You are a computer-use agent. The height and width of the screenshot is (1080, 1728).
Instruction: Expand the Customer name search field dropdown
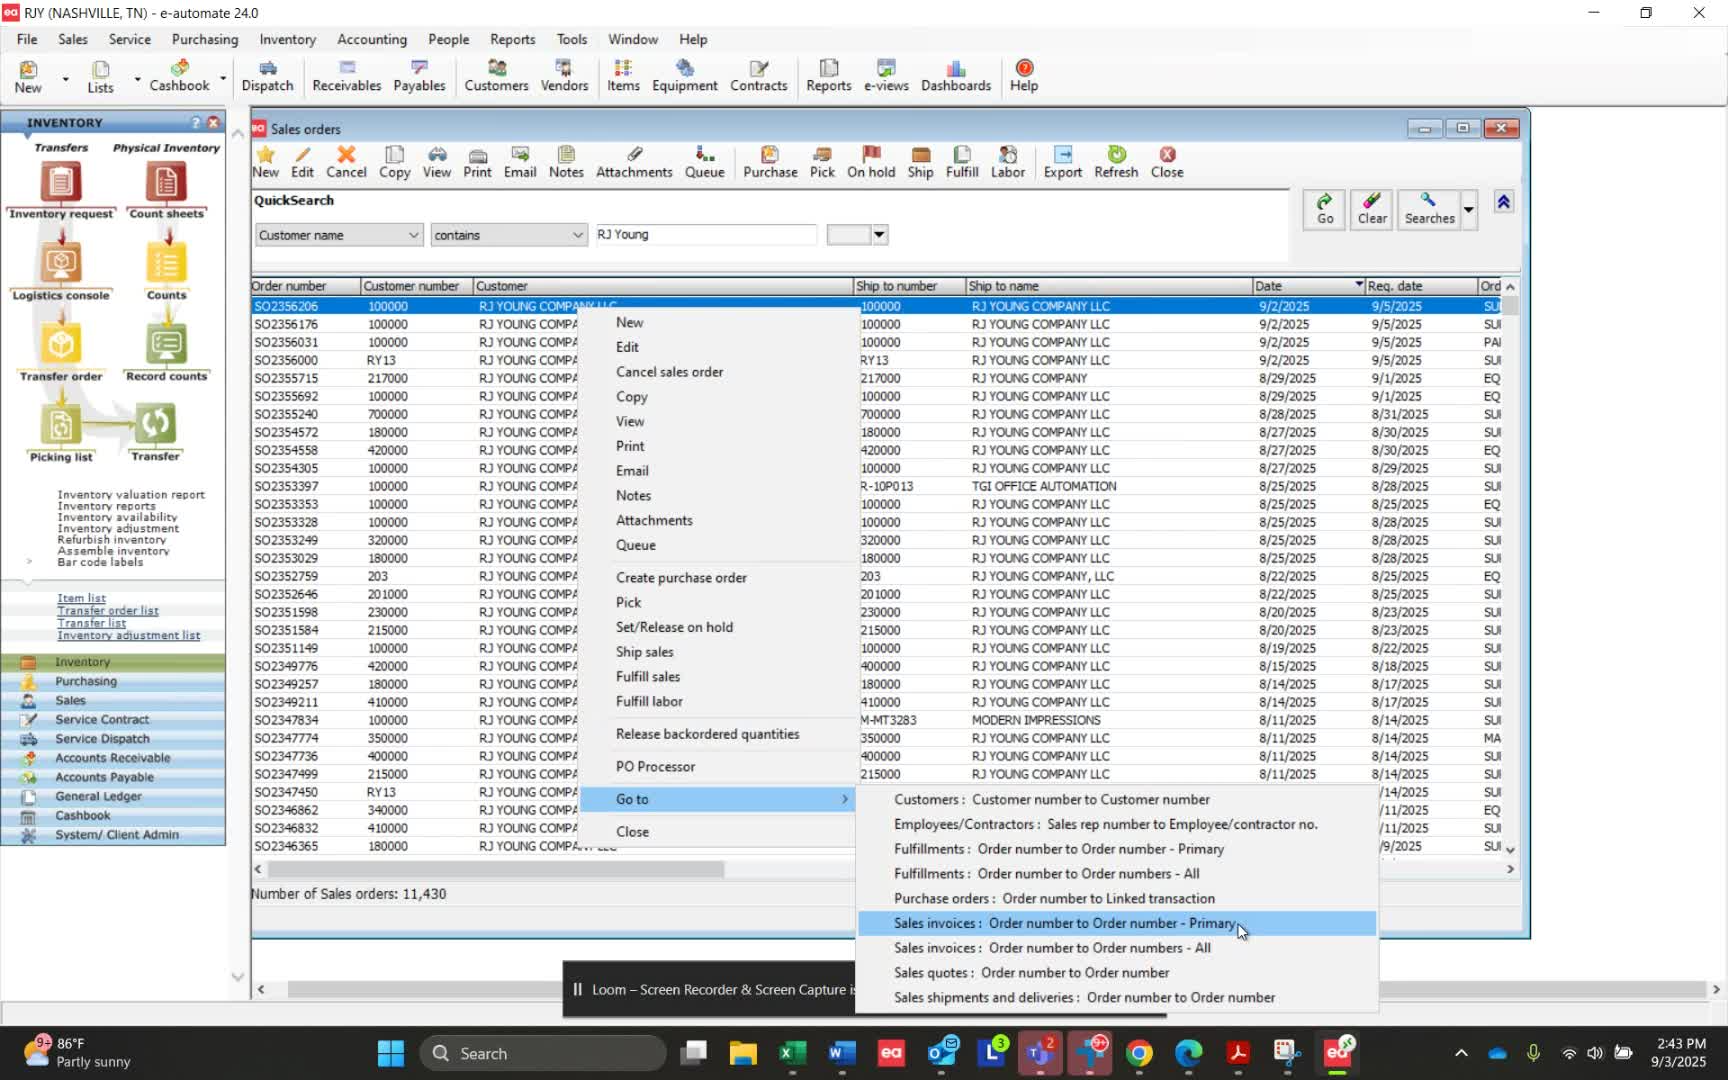click(x=413, y=235)
